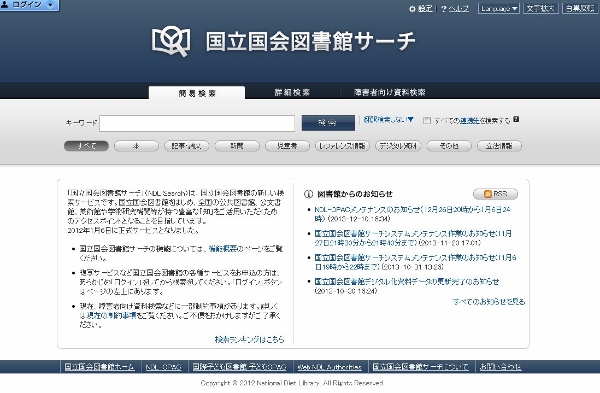Click the 文字拡大 button
Screen dimensions: 600x393
(540, 8)
